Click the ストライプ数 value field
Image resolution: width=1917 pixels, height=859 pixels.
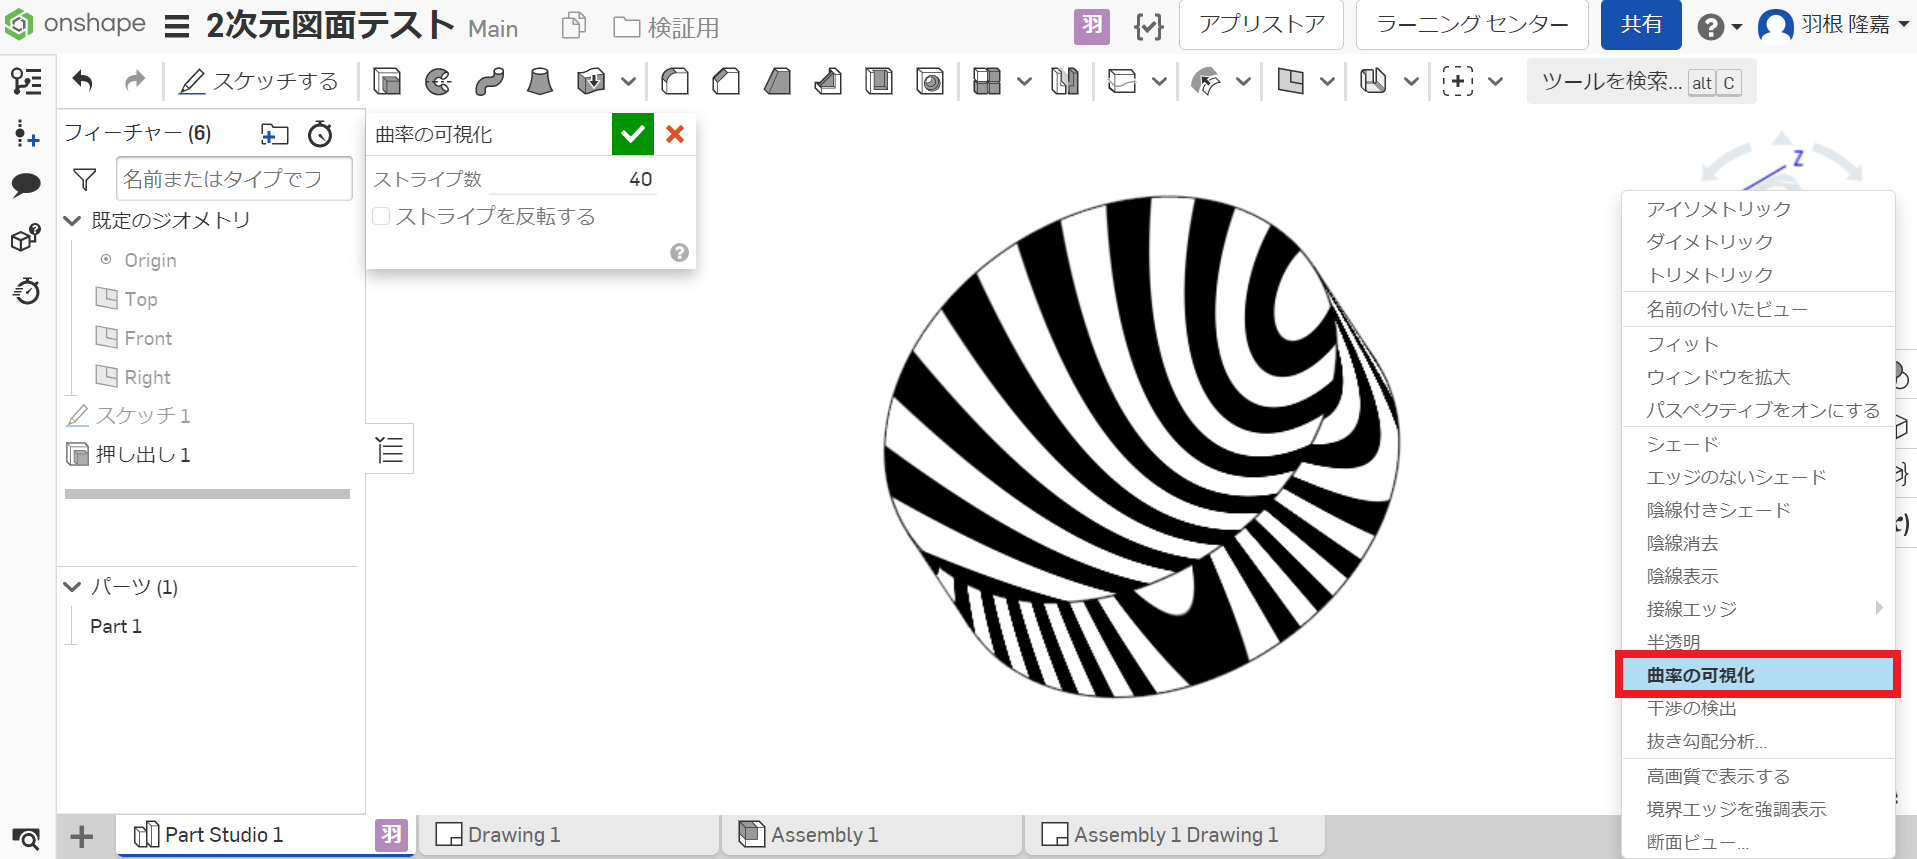tap(574, 179)
